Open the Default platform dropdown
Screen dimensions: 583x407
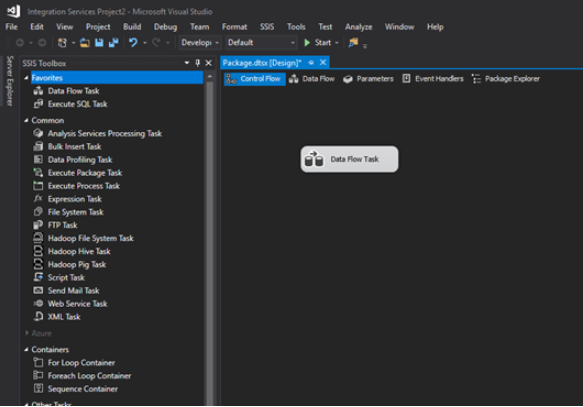click(261, 43)
